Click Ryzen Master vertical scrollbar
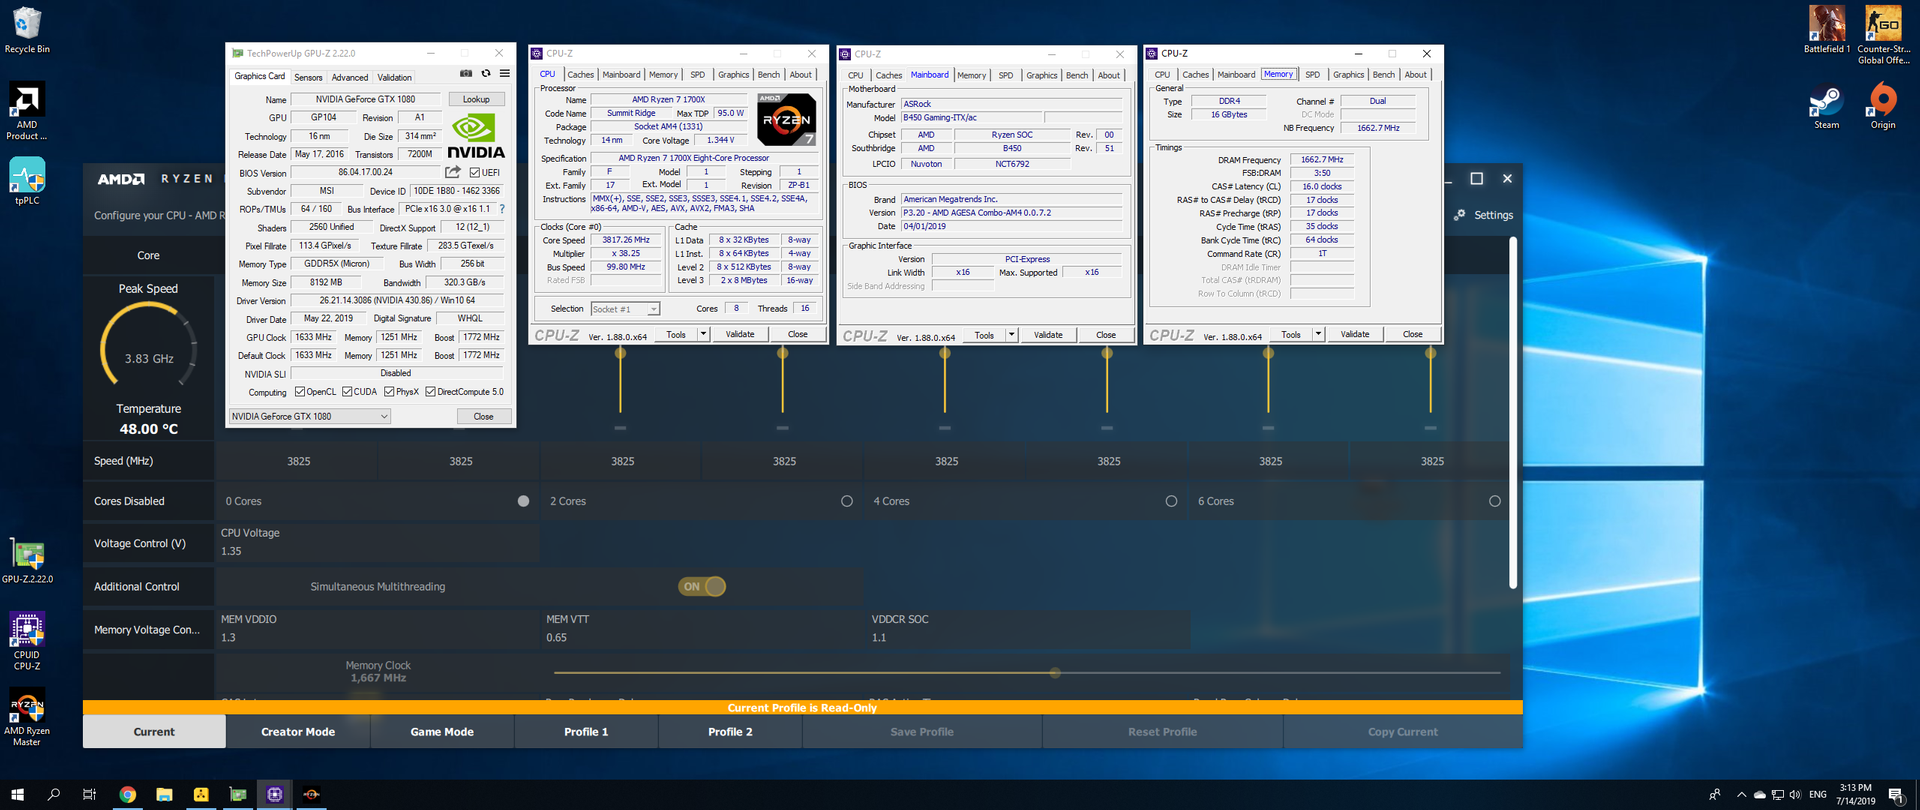This screenshot has height=810, width=1920. 1513,412
